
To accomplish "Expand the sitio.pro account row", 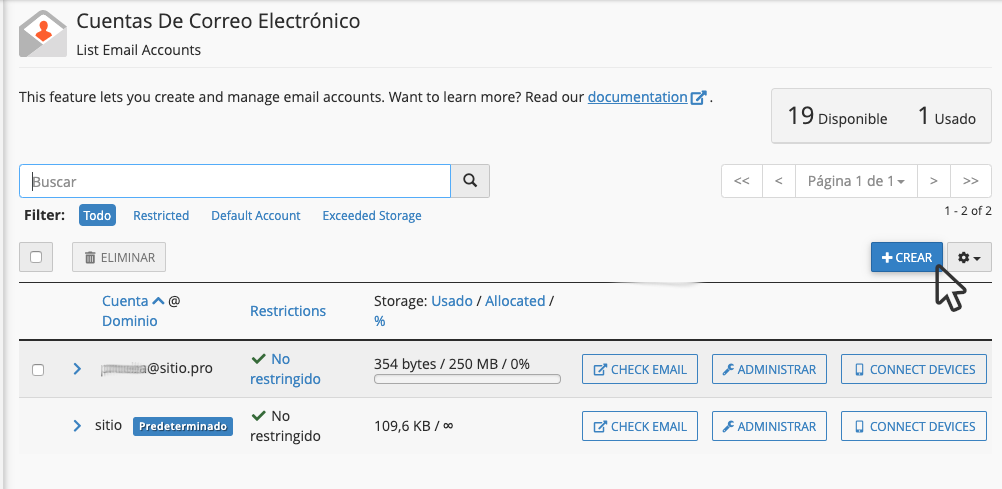I will pyautogui.click(x=77, y=369).
